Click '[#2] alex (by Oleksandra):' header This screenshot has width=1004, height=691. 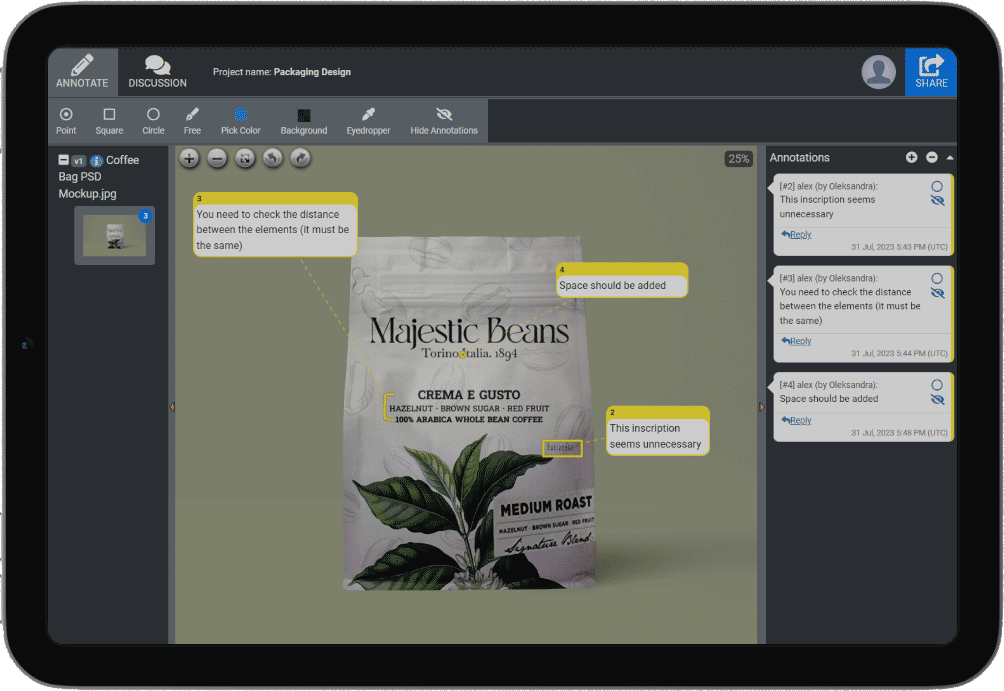coord(828,186)
